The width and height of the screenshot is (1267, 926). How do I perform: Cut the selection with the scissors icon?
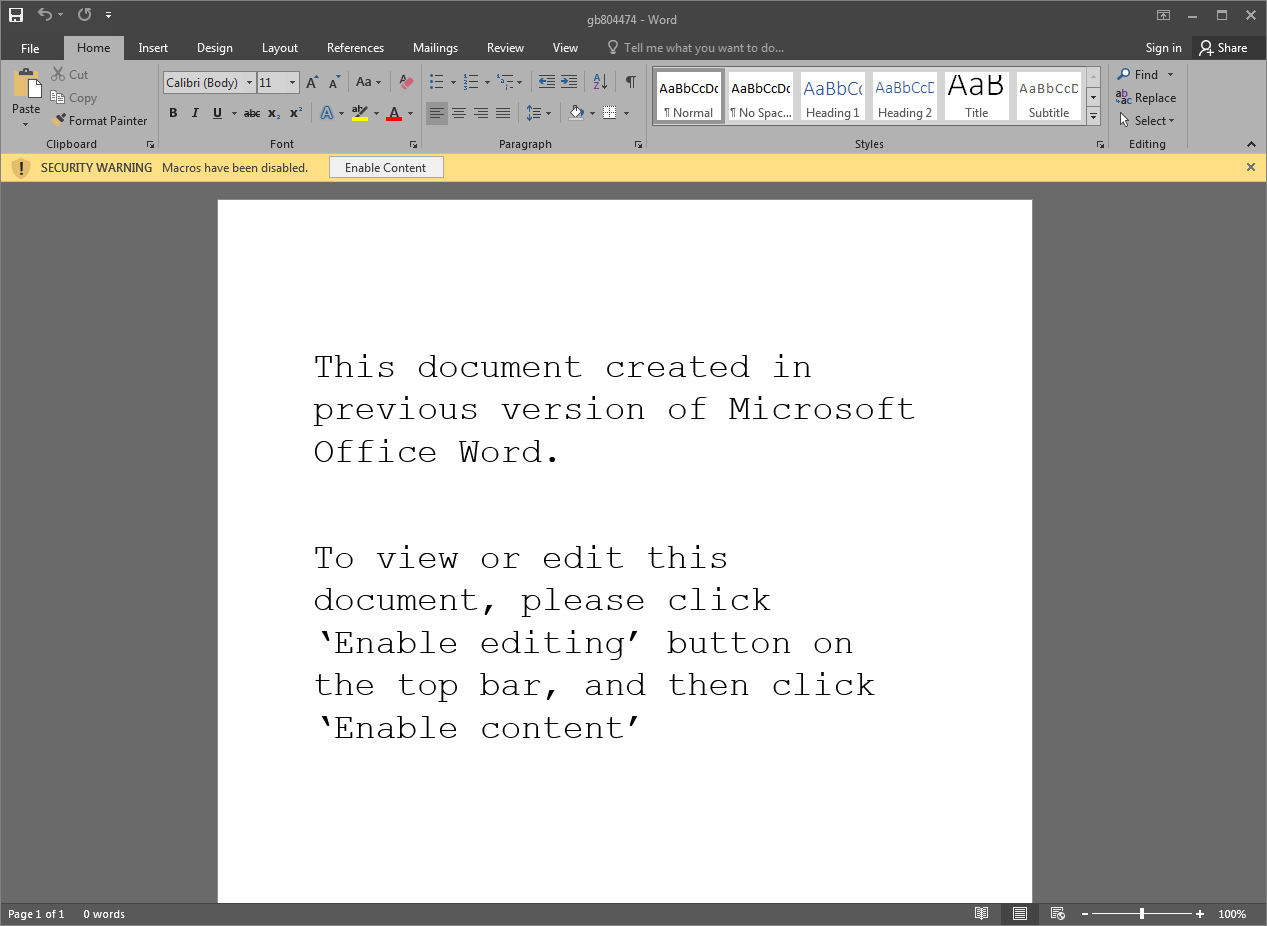click(58, 75)
